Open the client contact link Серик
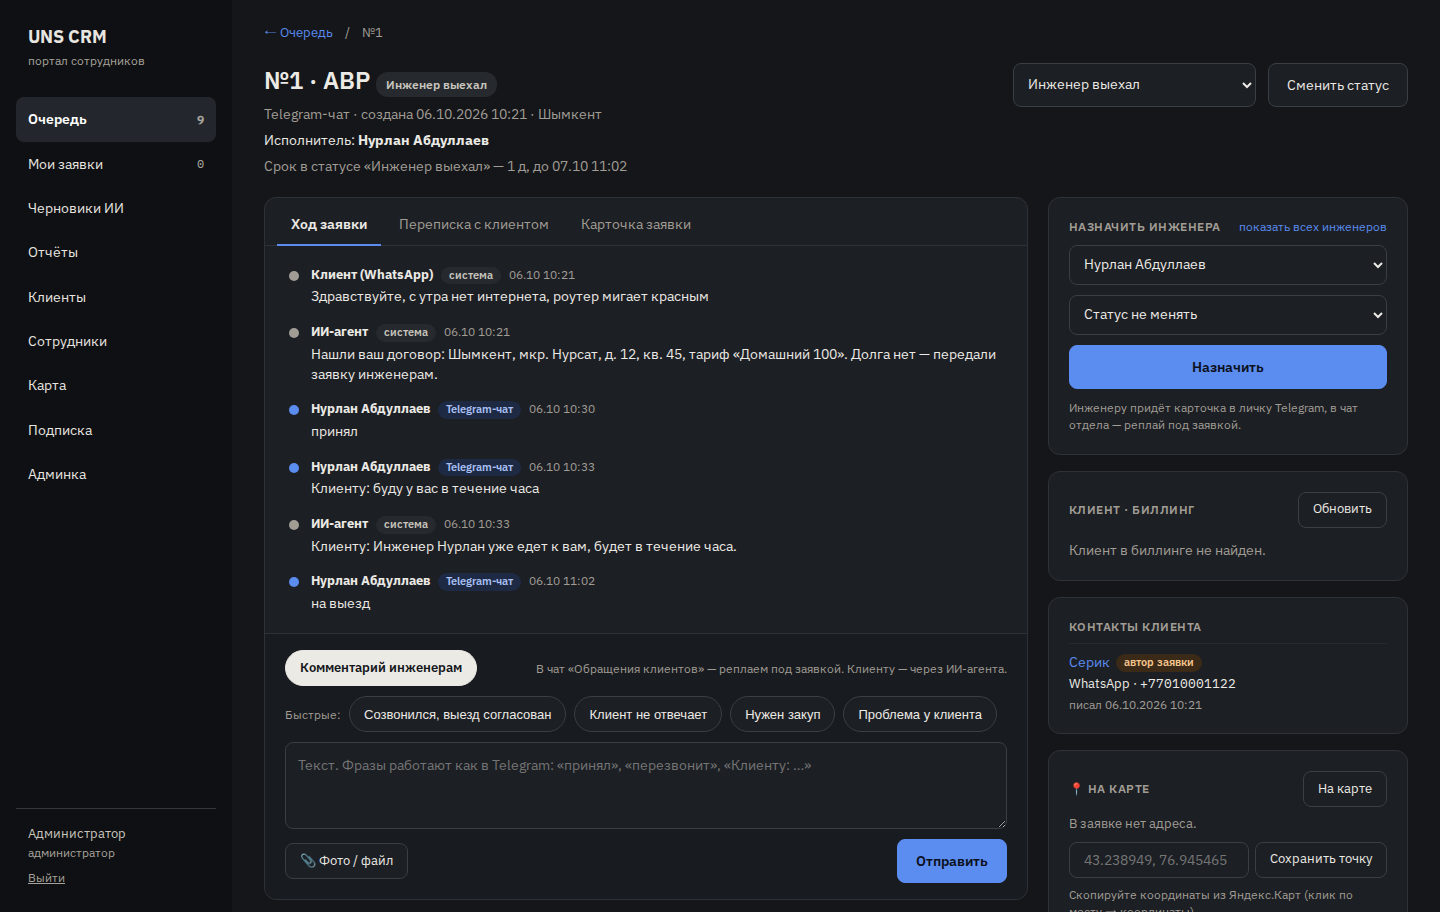The width and height of the screenshot is (1440, 912). (1089, 662)
